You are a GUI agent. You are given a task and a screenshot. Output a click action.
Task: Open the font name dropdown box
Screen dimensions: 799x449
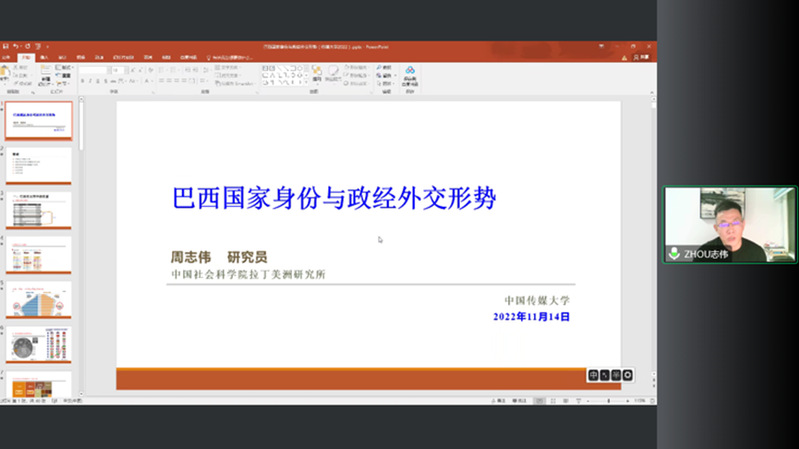[95, 70]
